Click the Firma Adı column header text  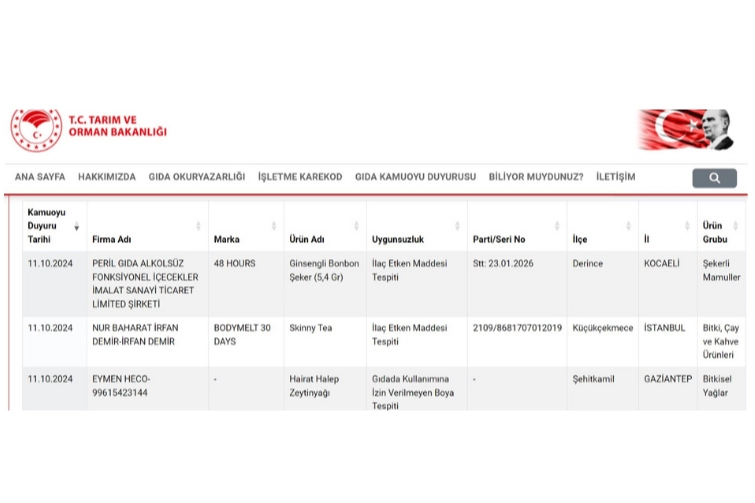tap(112, 239)
